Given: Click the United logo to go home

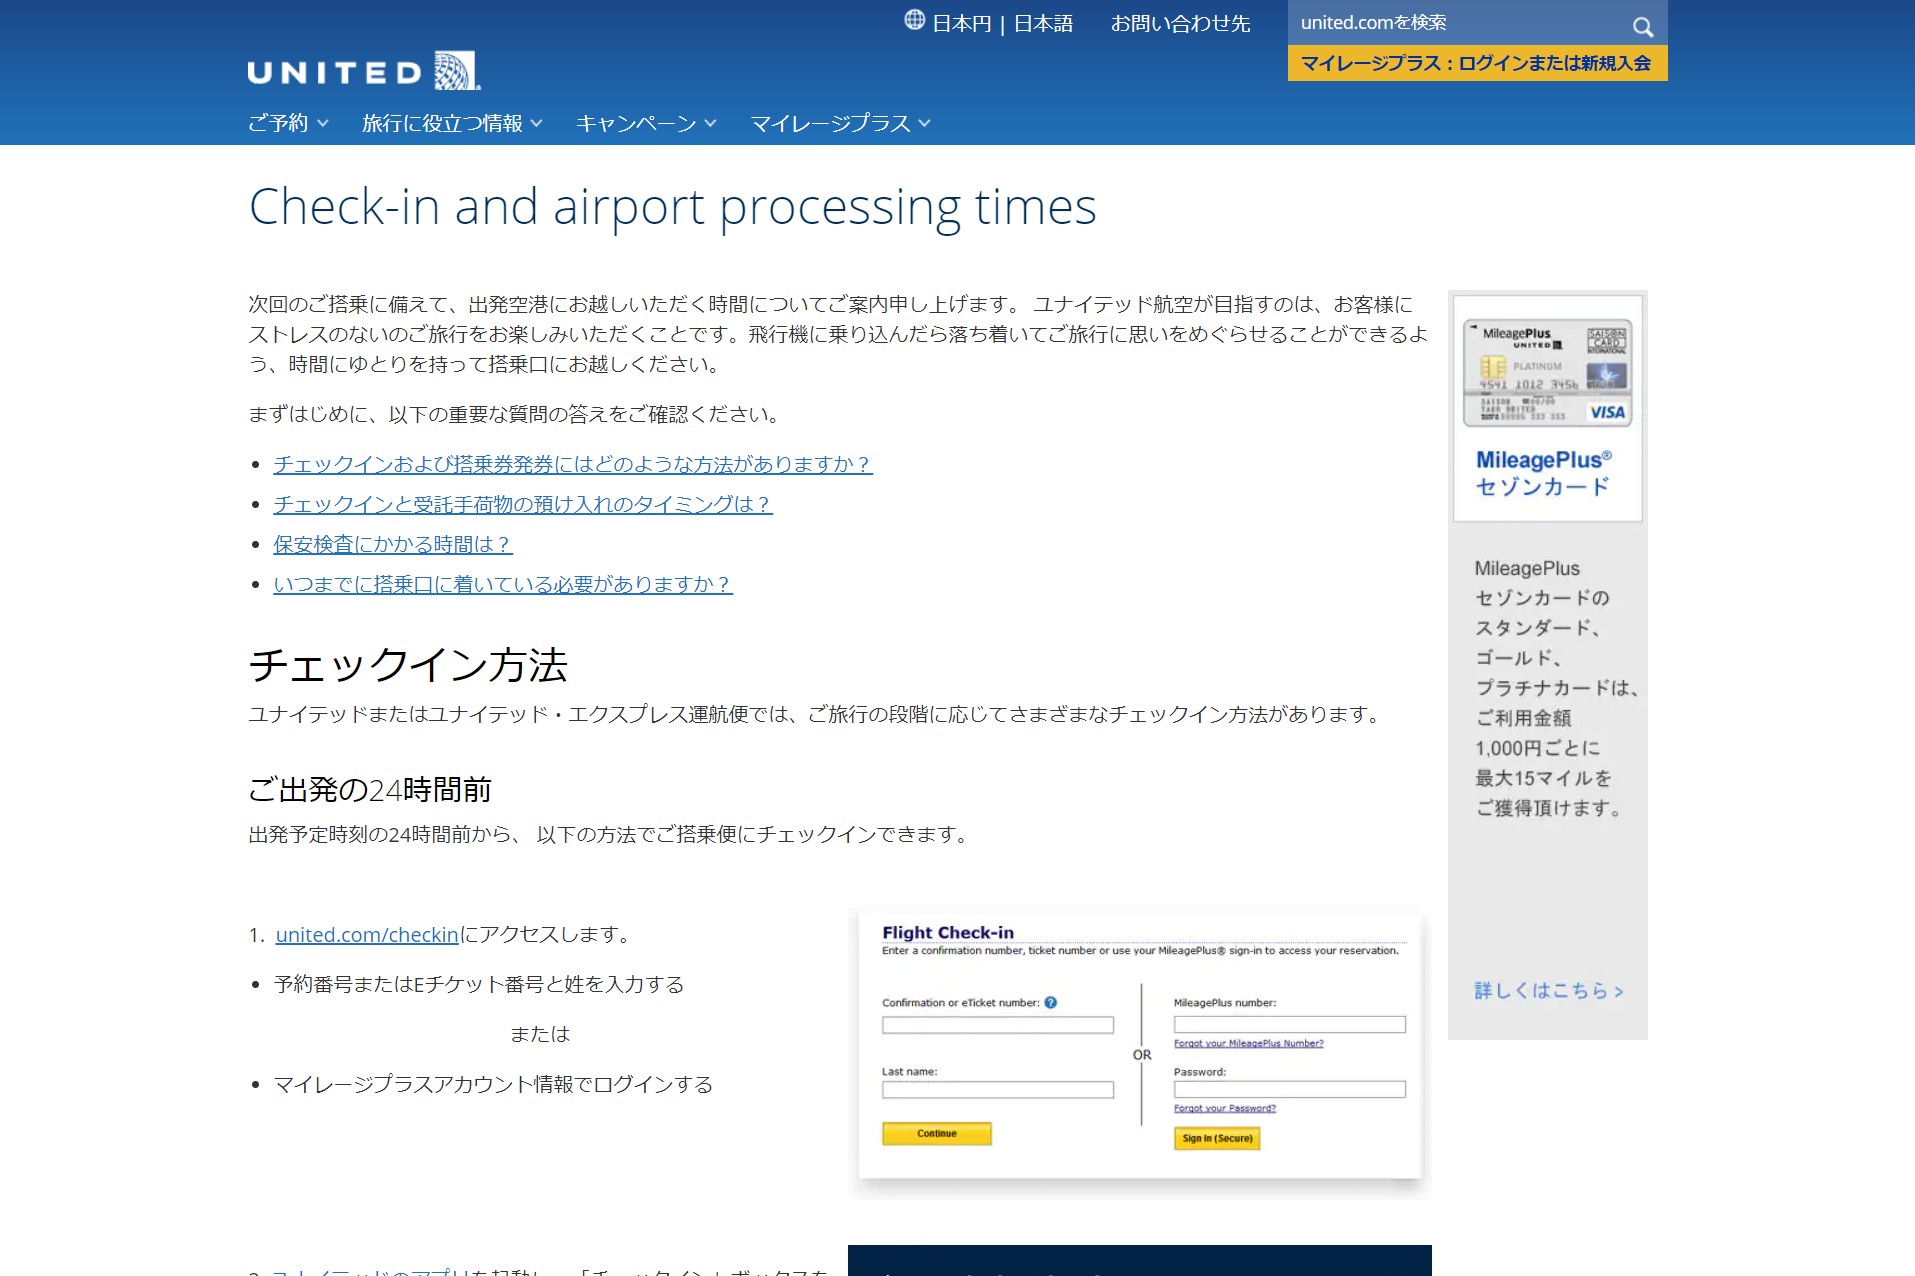Looking at the screenshot, I should click(364, 71).
